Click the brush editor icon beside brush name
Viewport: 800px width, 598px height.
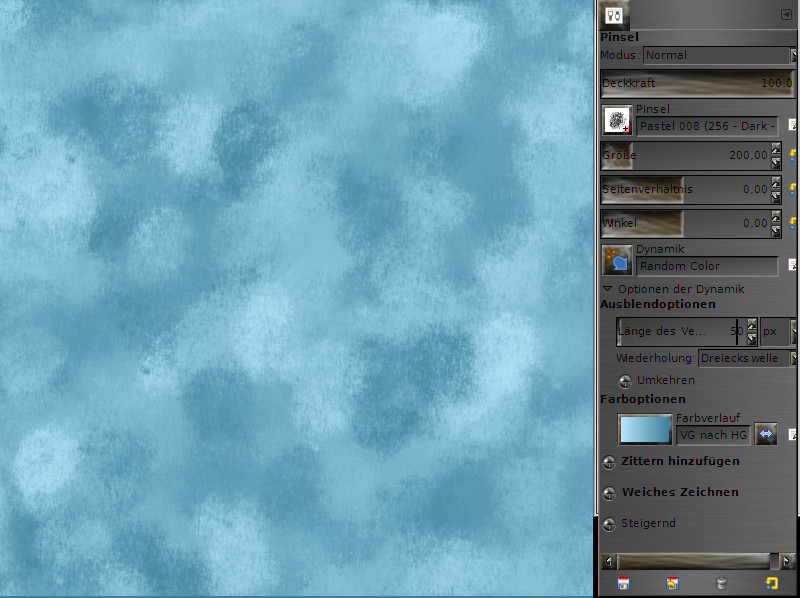click(x=791, y=124)
